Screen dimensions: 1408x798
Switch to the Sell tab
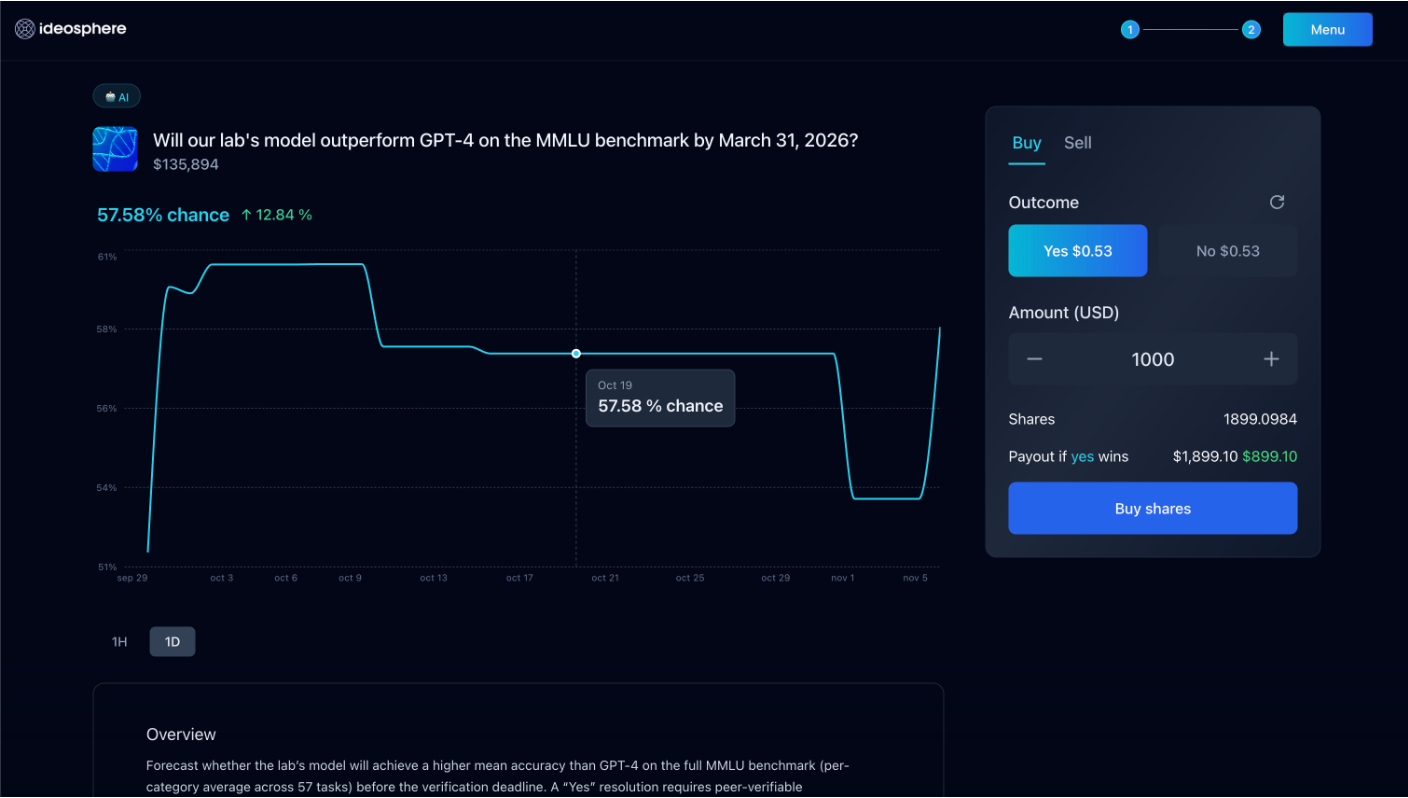1077,143
